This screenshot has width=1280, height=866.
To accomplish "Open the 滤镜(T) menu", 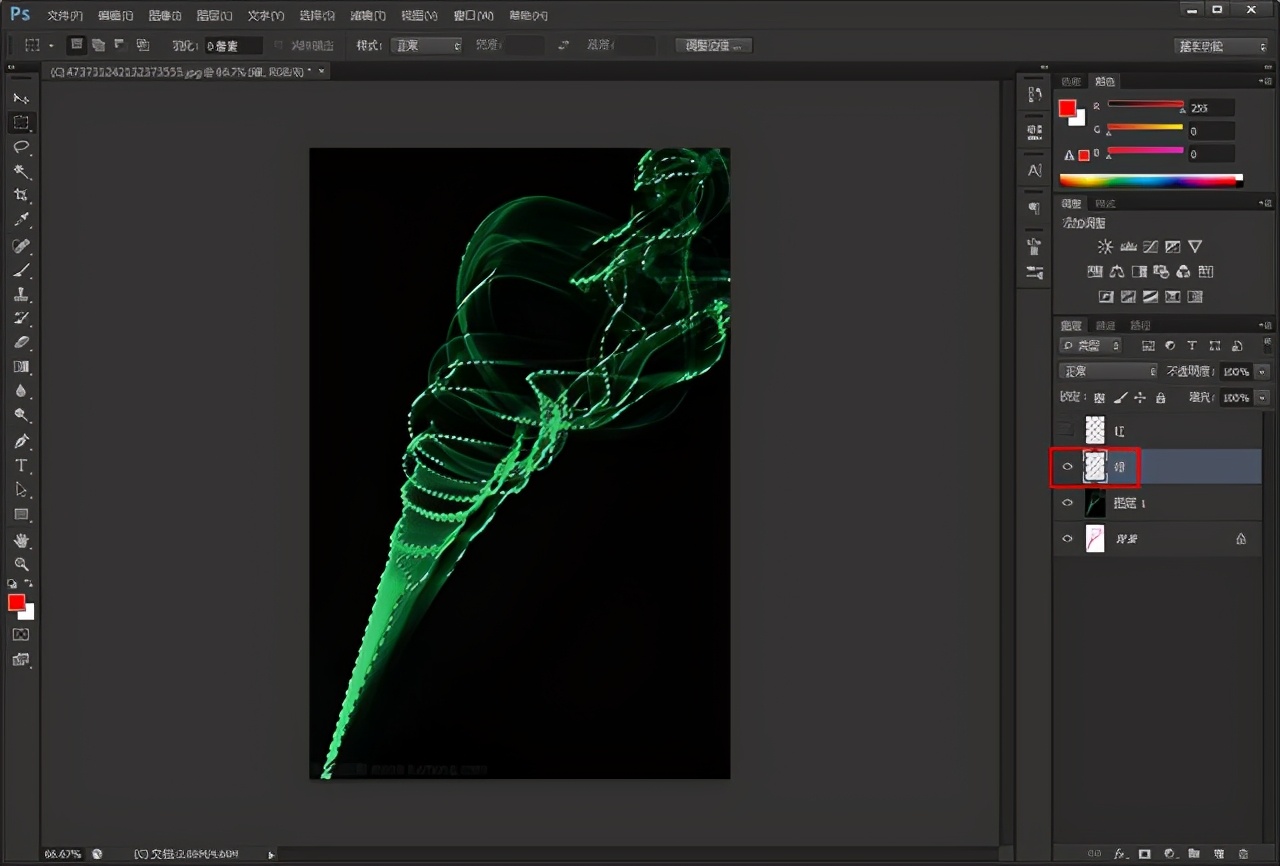I will (x=368, y=16).
